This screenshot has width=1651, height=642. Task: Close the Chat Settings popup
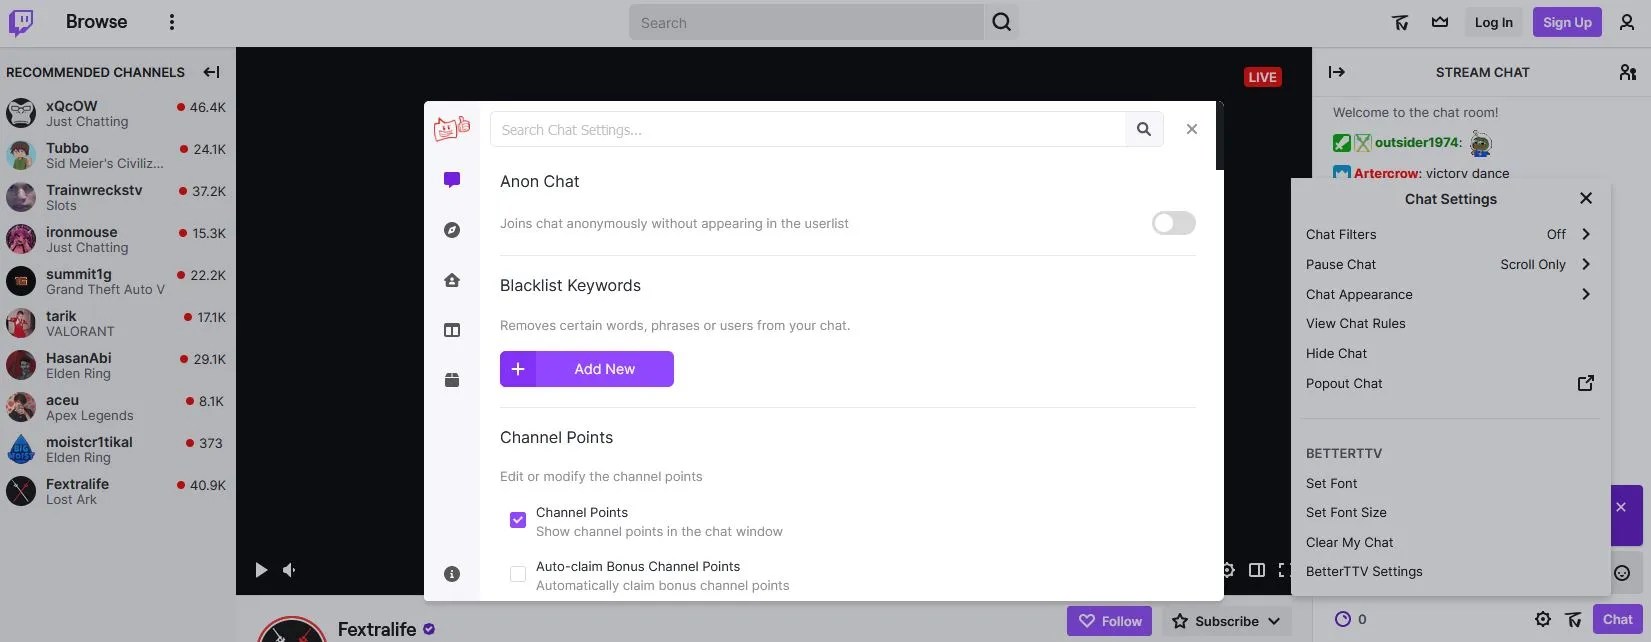[x=1585, y=198]
